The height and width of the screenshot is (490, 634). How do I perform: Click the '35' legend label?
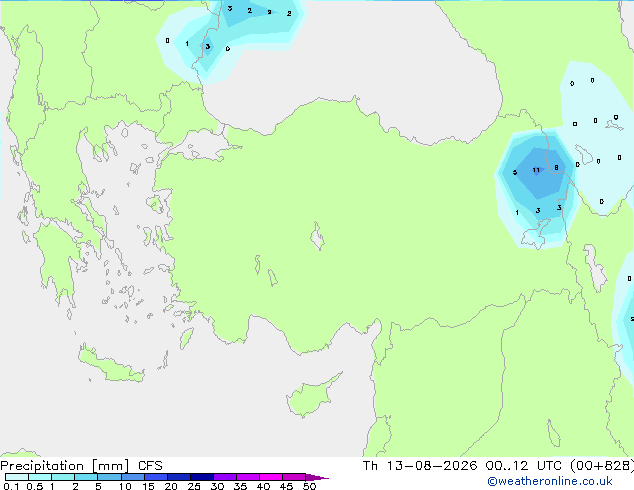pyautogui.click(x=240, y=486)
